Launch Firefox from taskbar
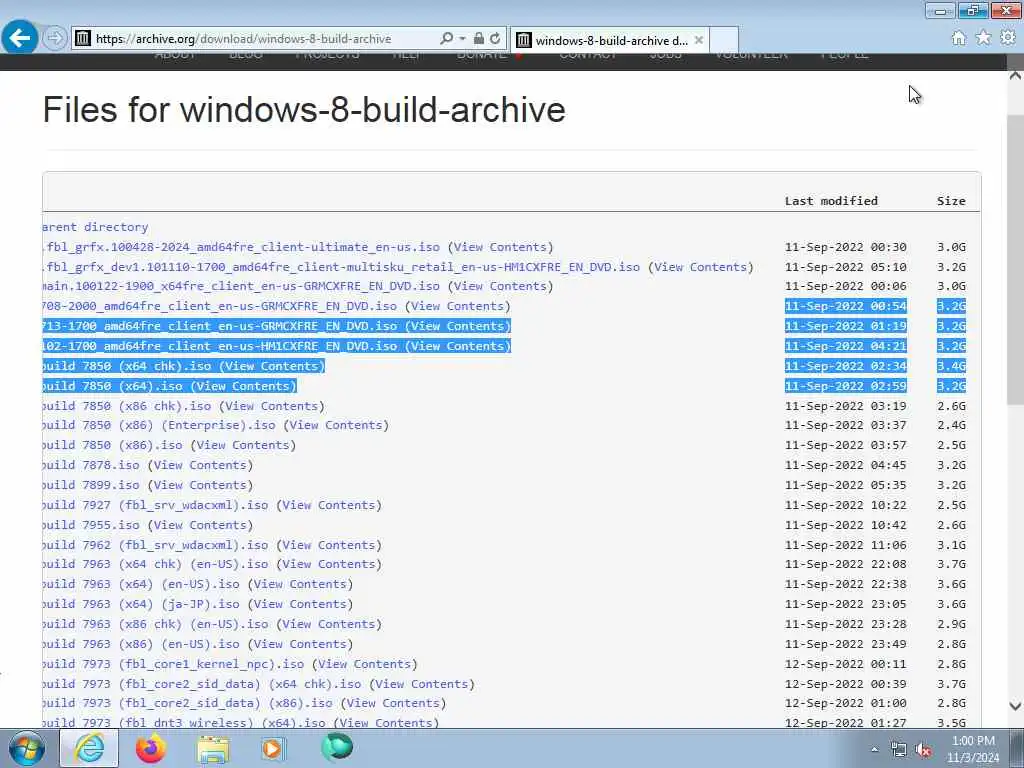 click(x=151, y=748)
